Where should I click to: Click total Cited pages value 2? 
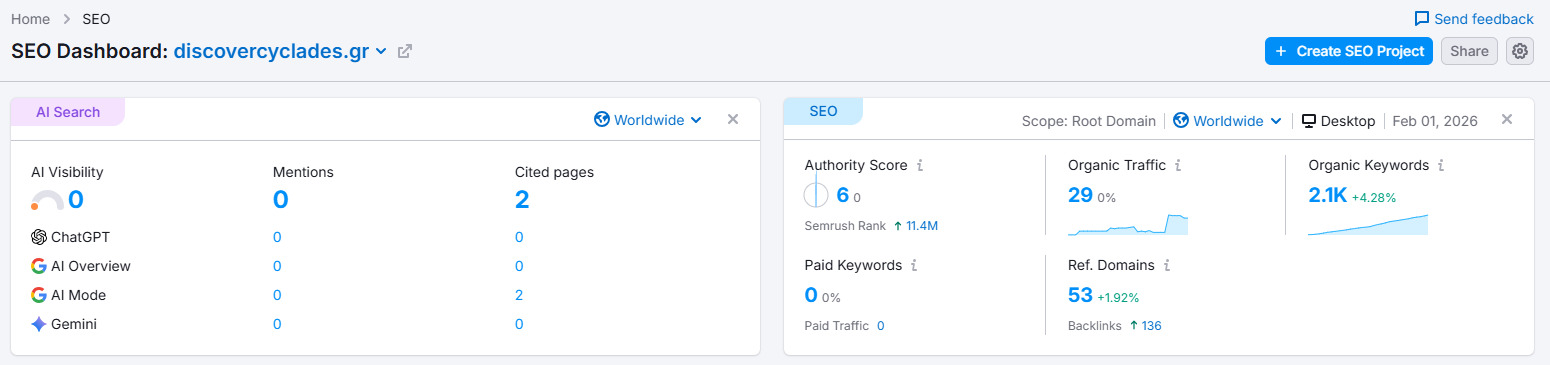pos(522,200)
